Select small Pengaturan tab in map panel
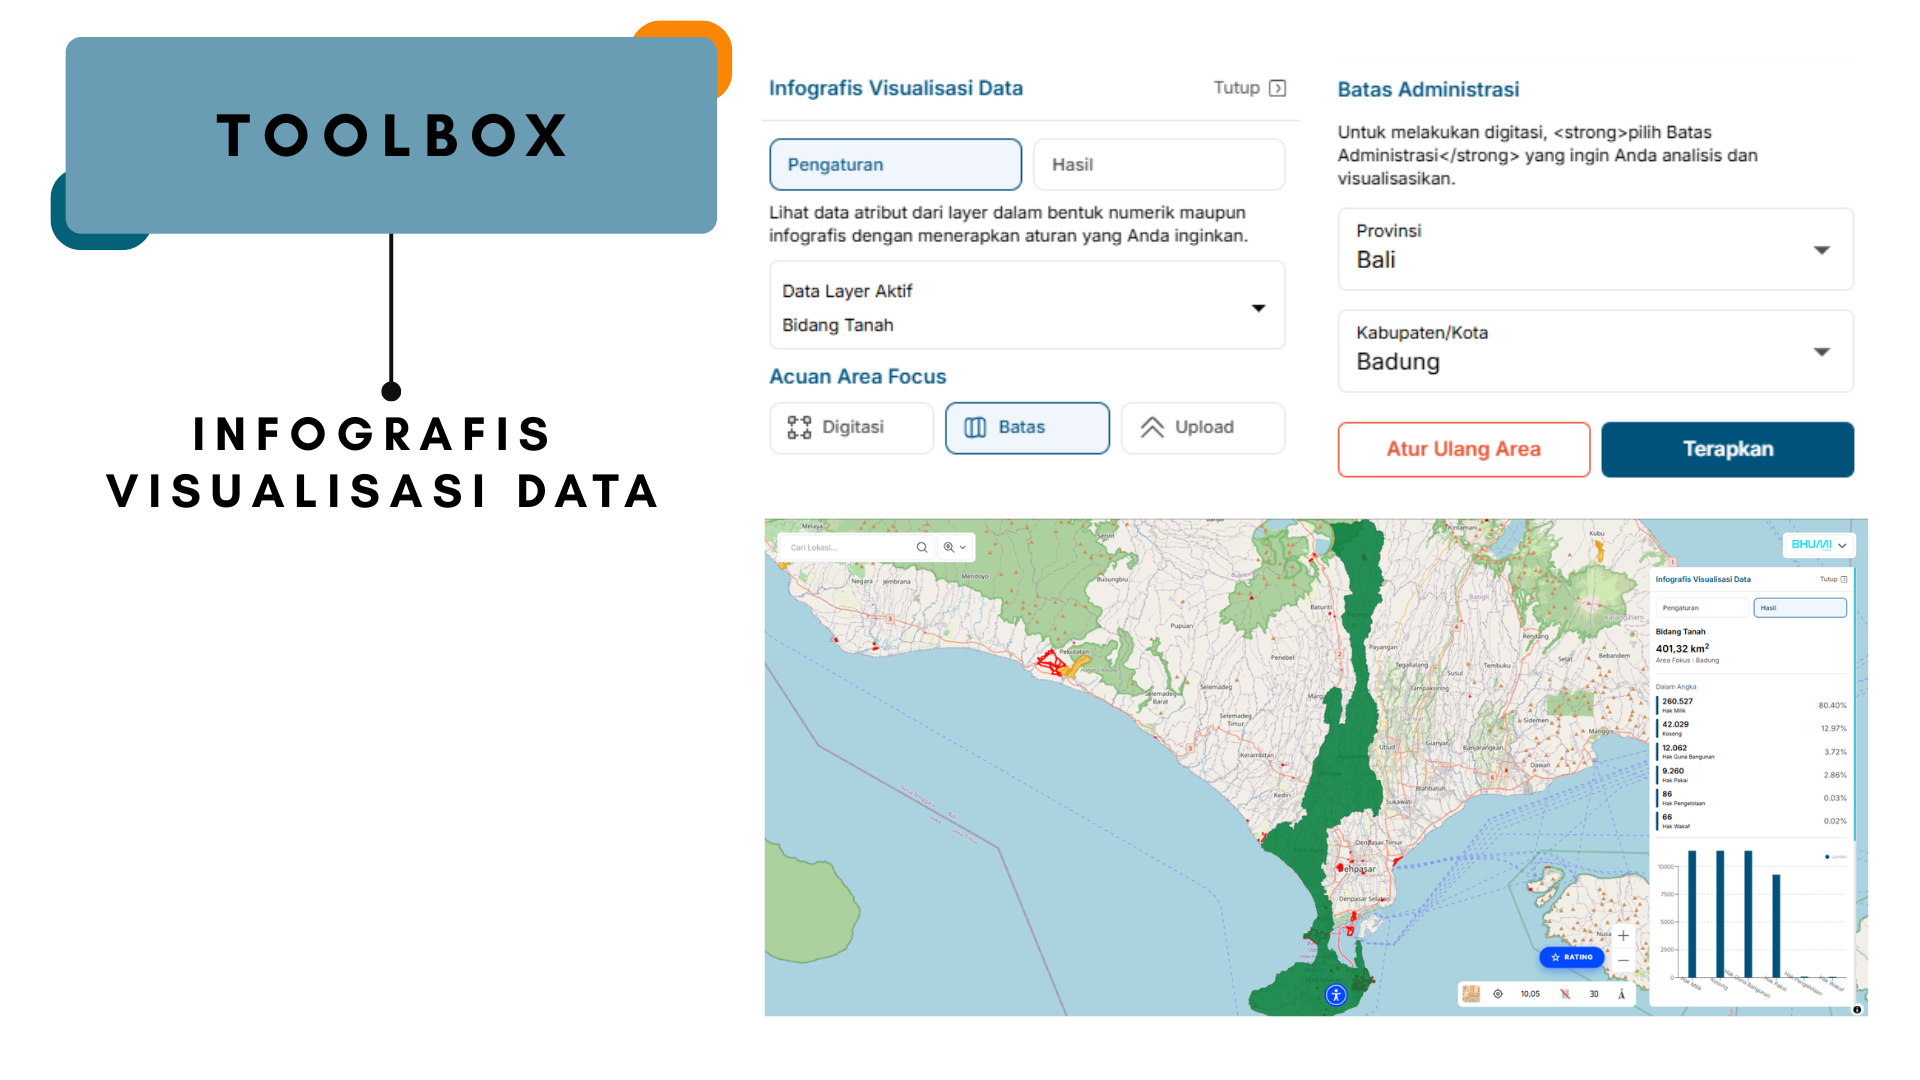Screen dimensions: 1920x1080 pyautogui.click(x=1702, y=608)
